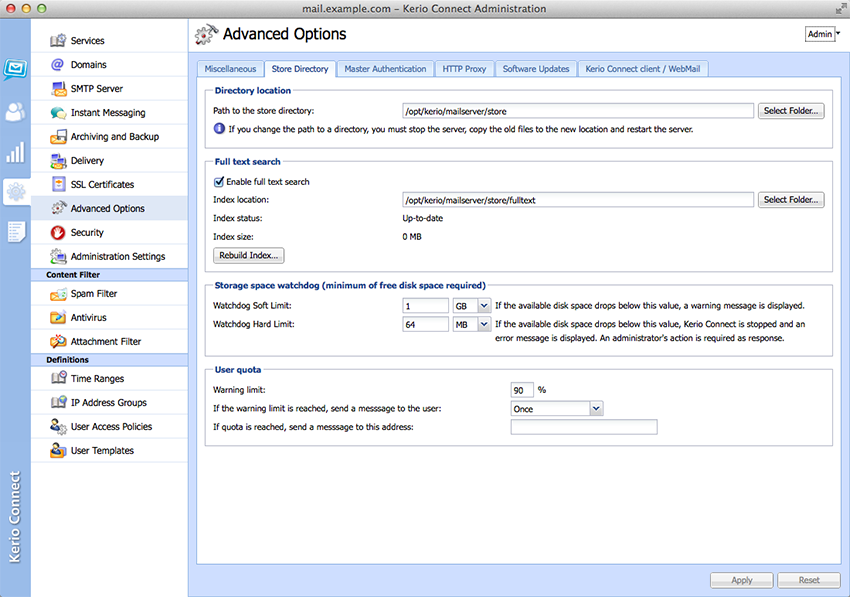Open the Antivirus icon

[58, 318]
